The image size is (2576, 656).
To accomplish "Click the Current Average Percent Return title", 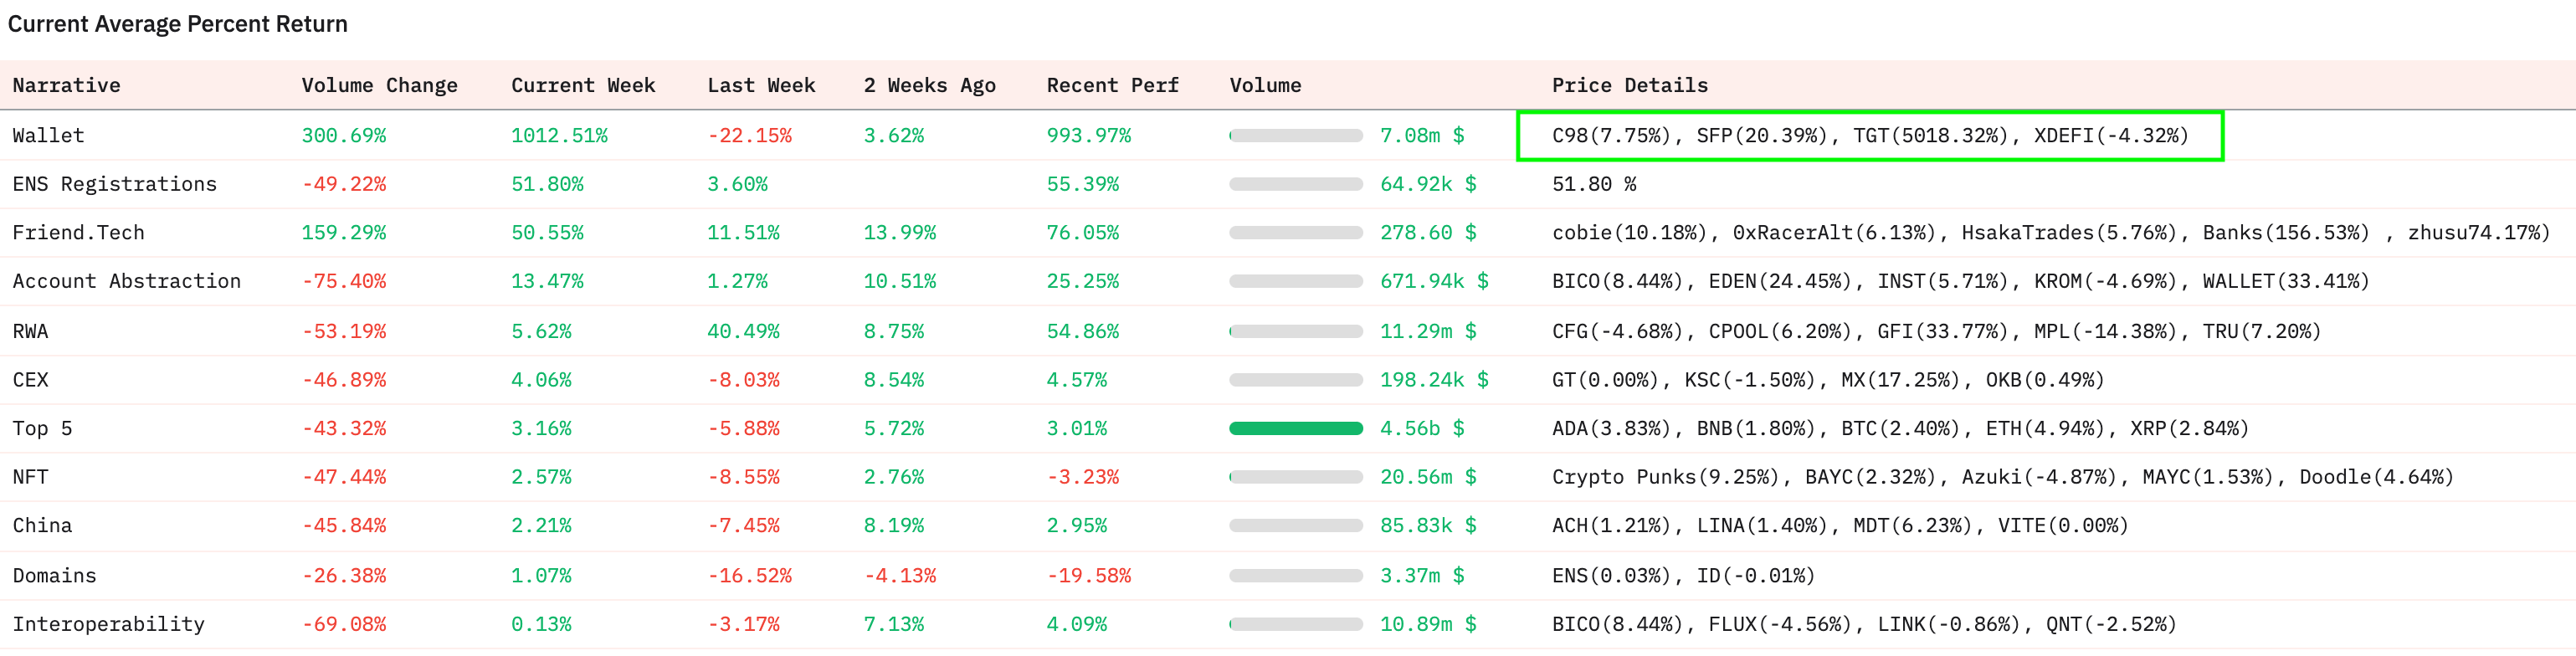I will tap(178, 24).
